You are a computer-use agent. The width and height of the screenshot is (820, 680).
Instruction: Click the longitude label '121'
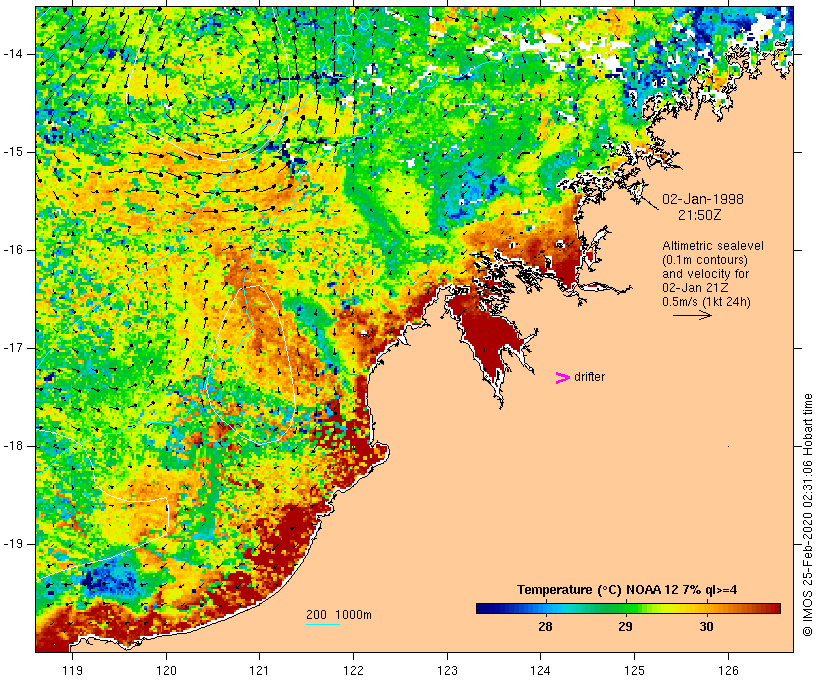click(x=259, y=670)
